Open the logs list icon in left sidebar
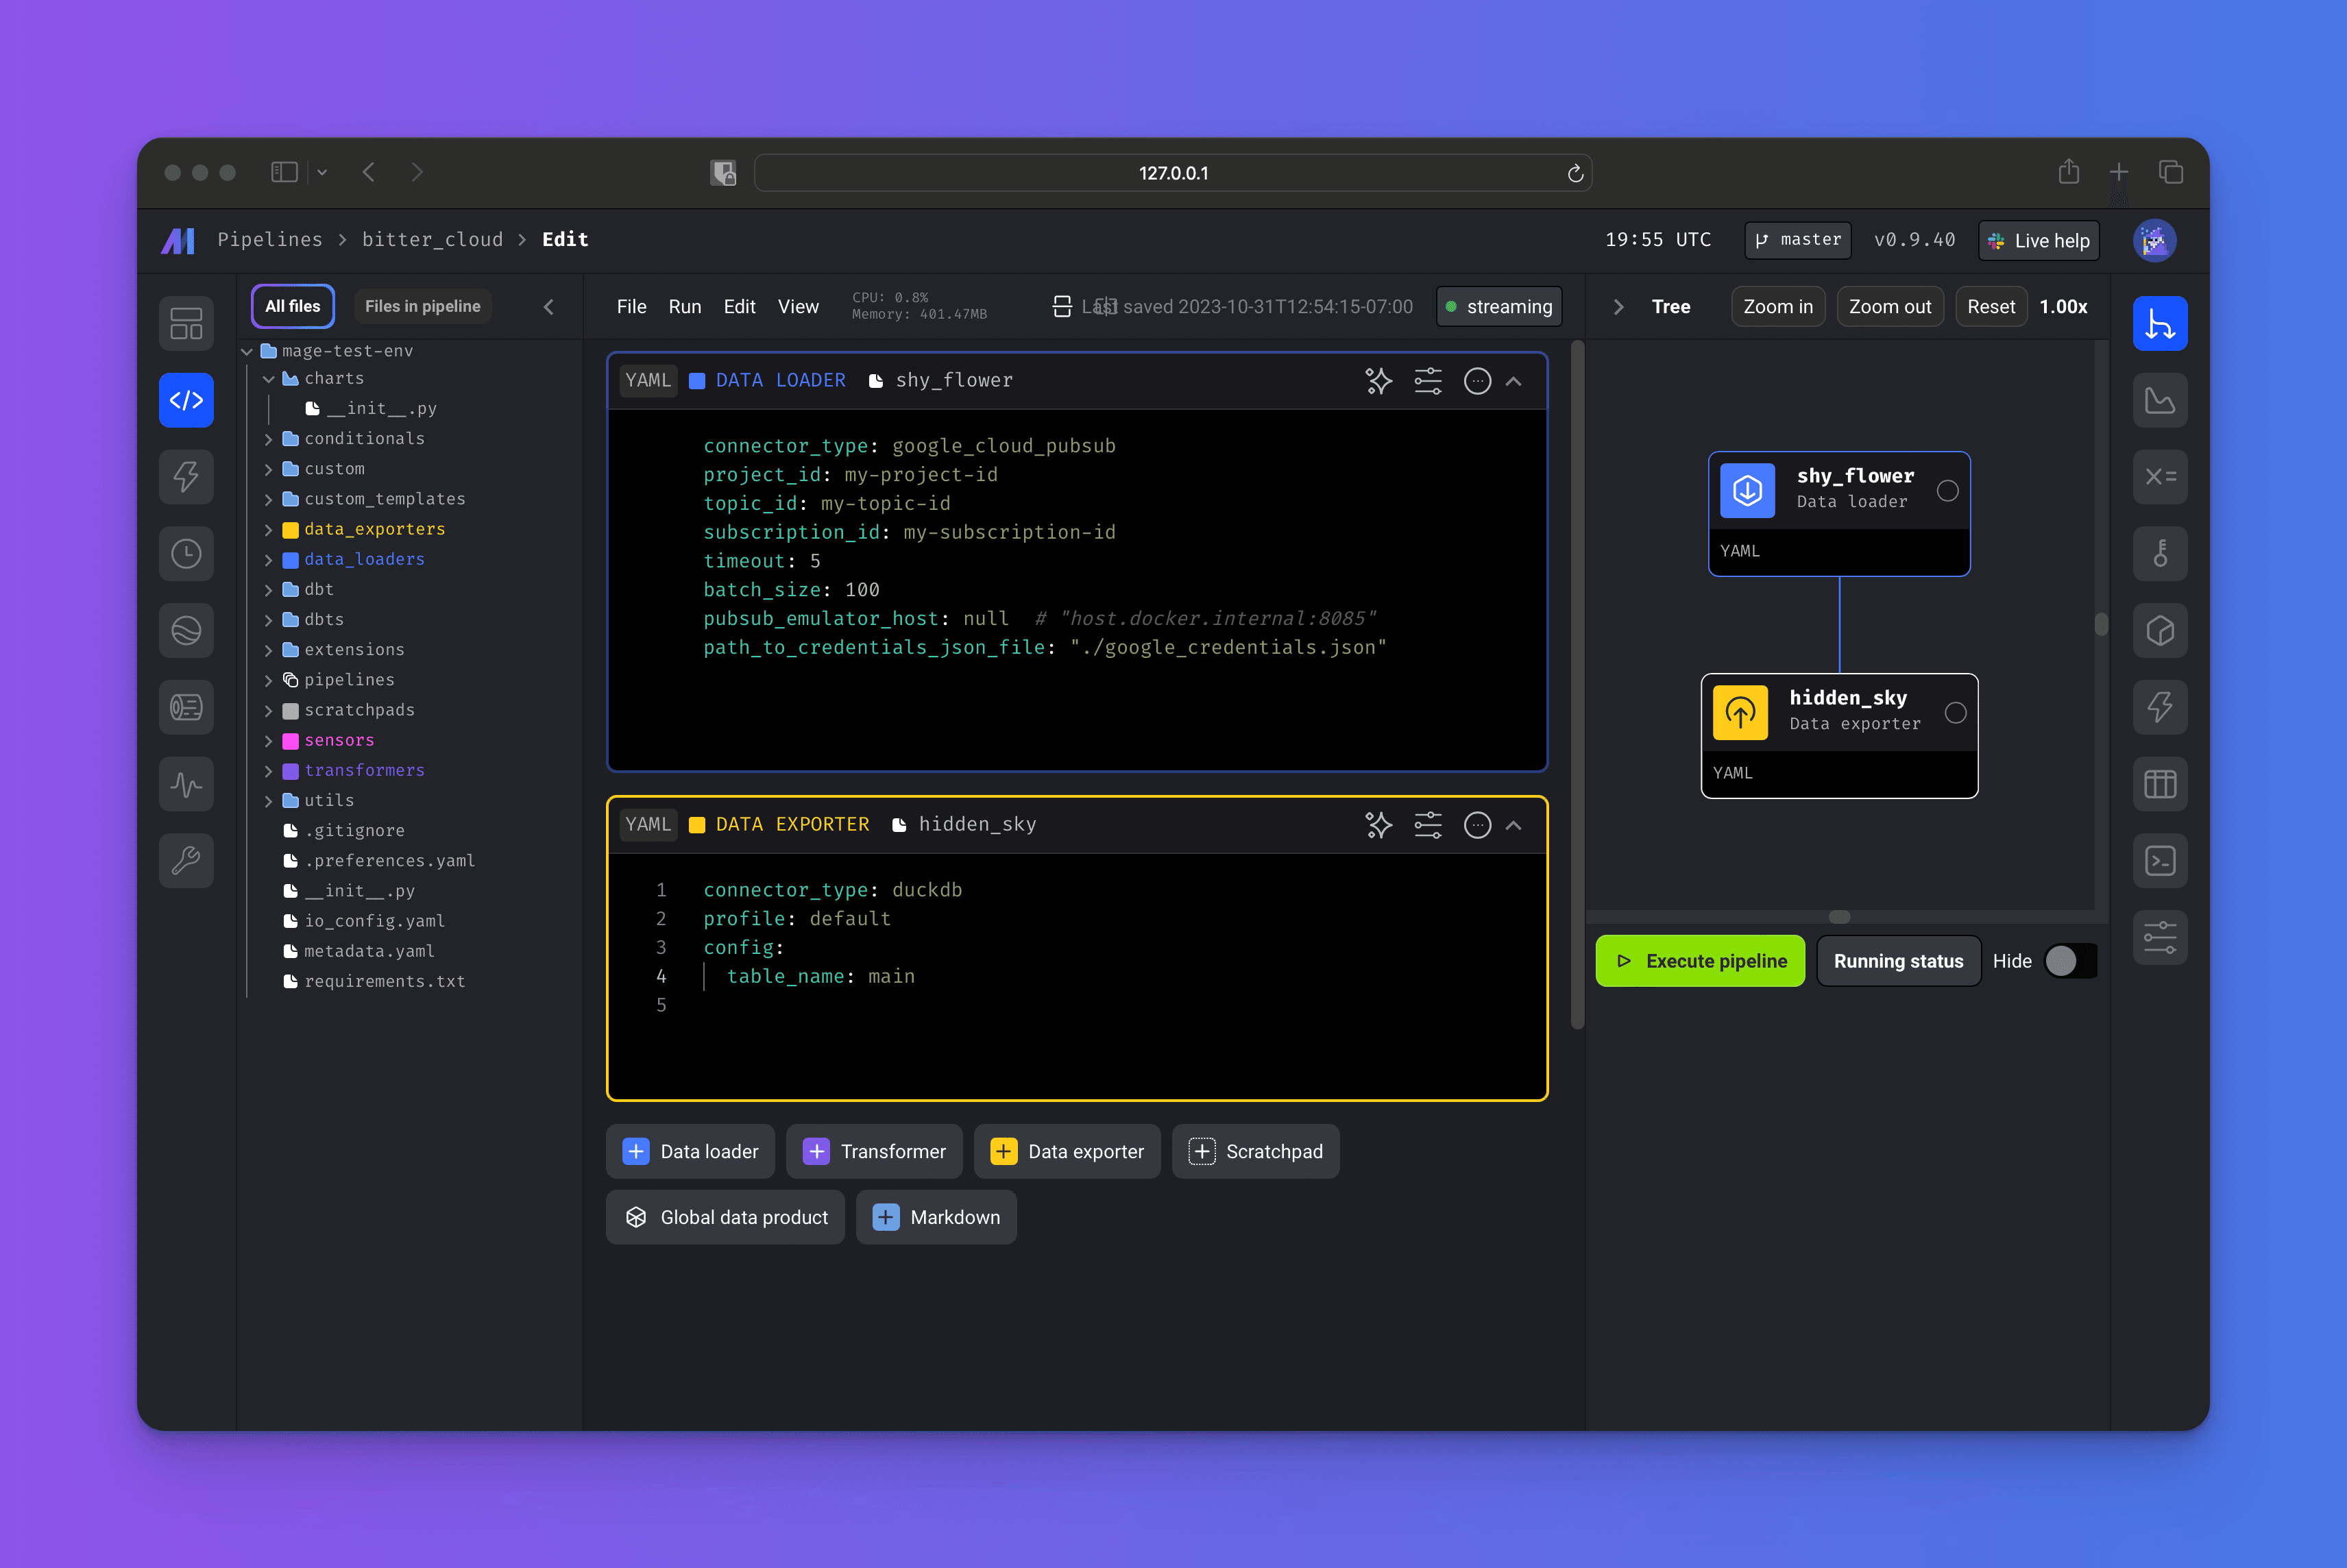 (186, 708)
